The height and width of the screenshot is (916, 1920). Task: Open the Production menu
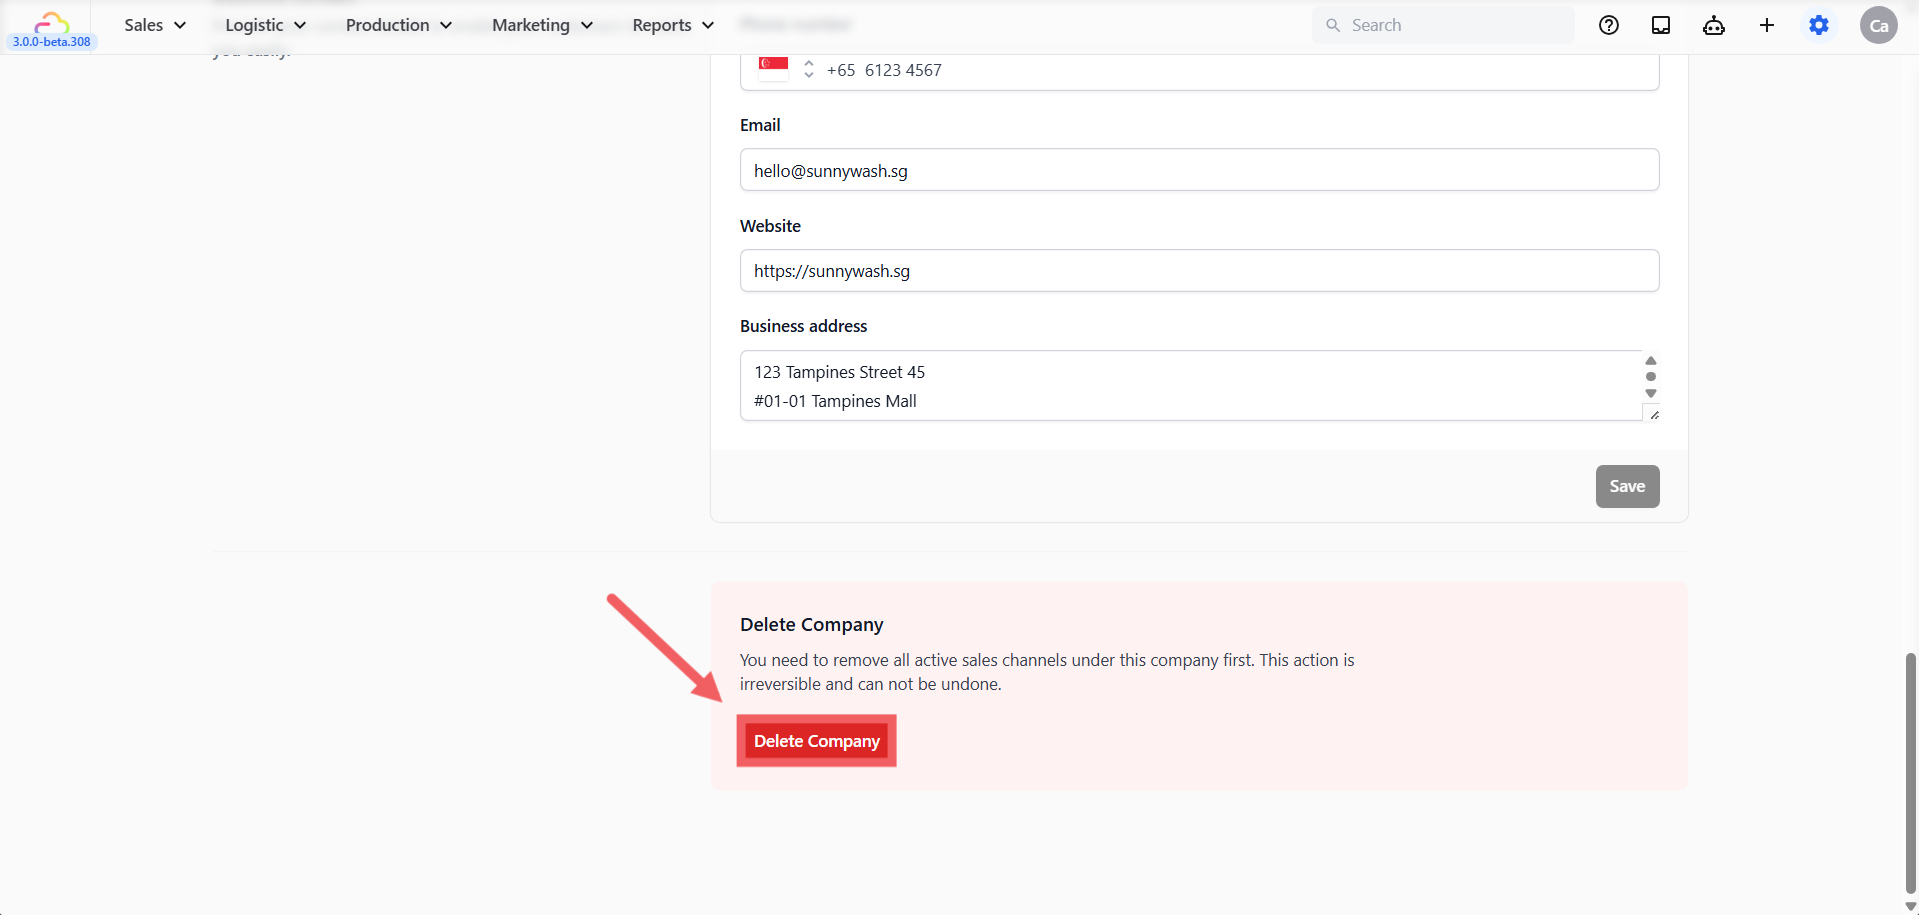coord(398,25)
